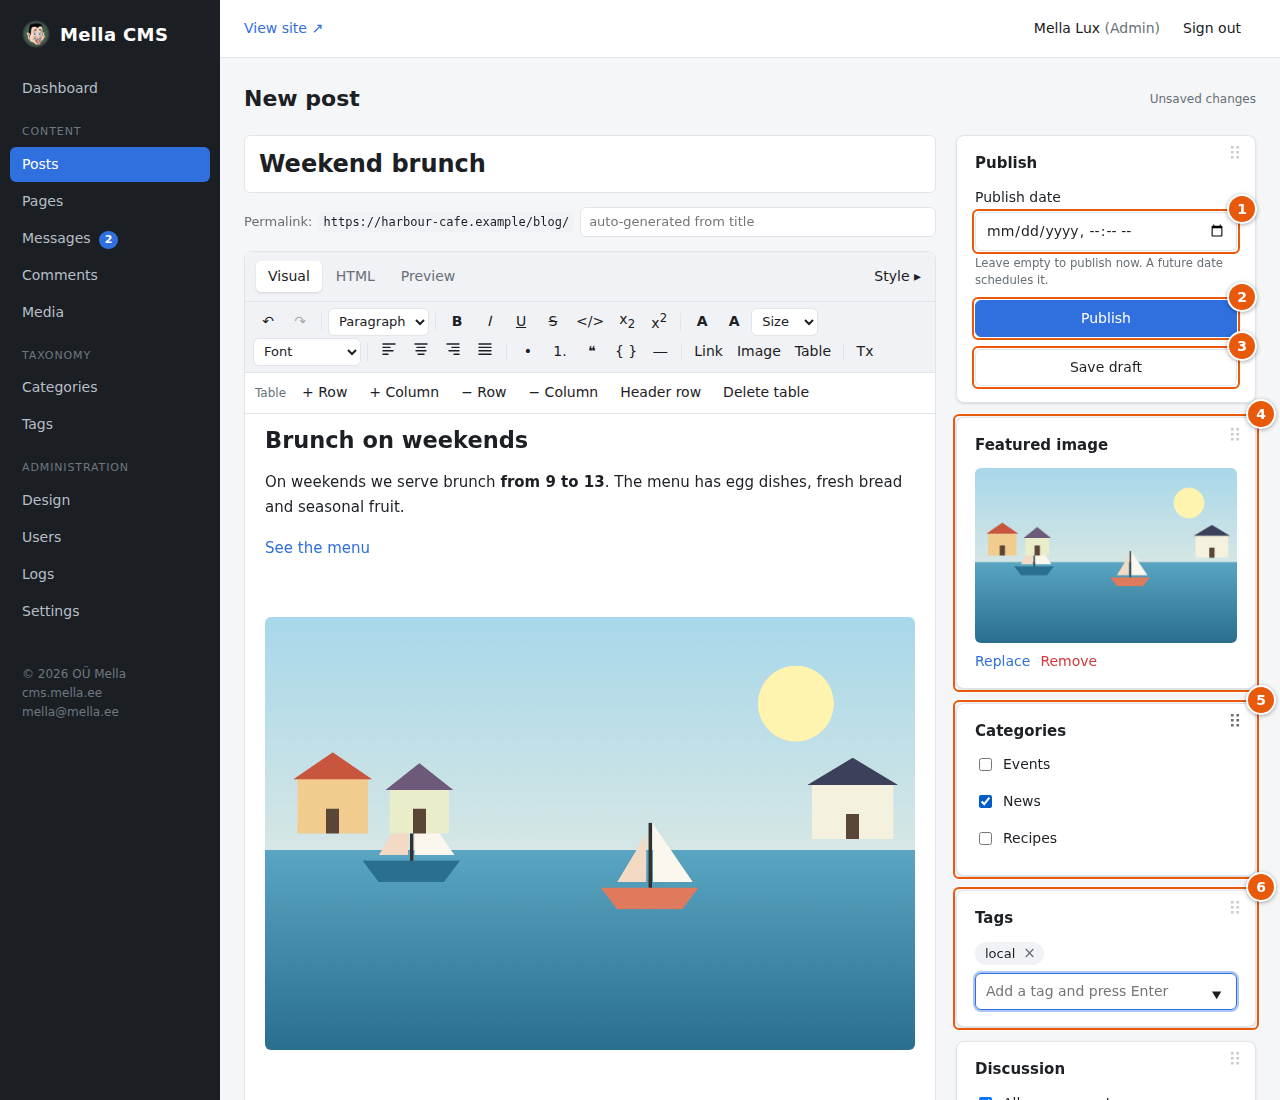Check the Events category
Screen dimensions: 1280x1100
(985, 764)
